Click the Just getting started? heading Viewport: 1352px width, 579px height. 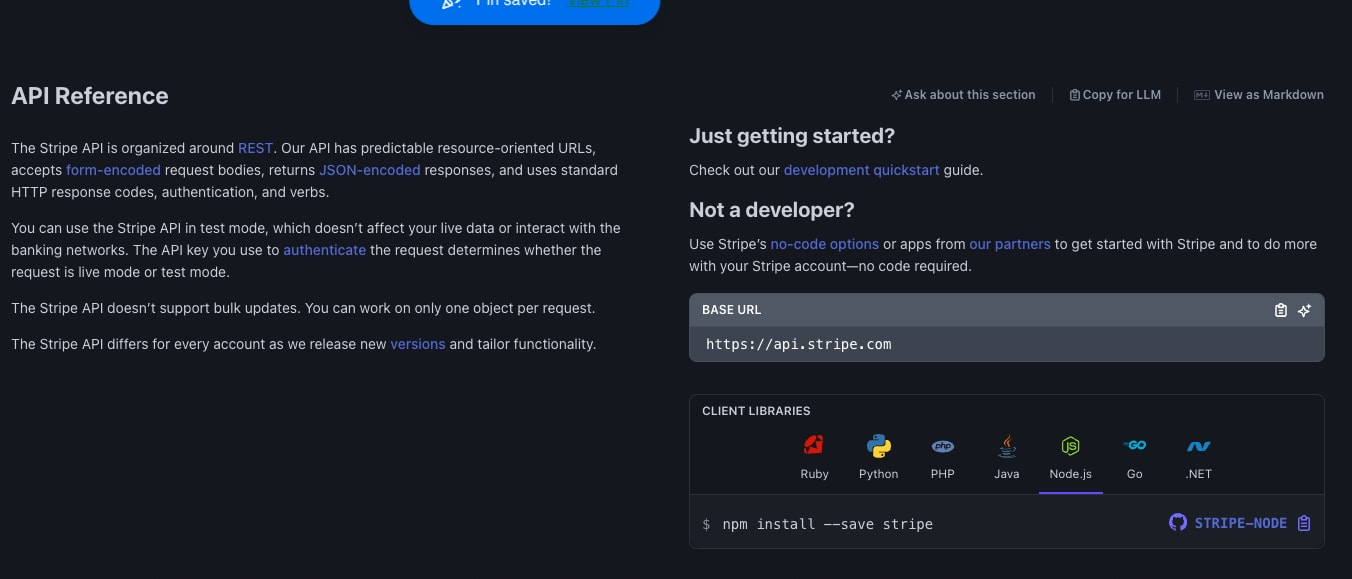point(792,136)
